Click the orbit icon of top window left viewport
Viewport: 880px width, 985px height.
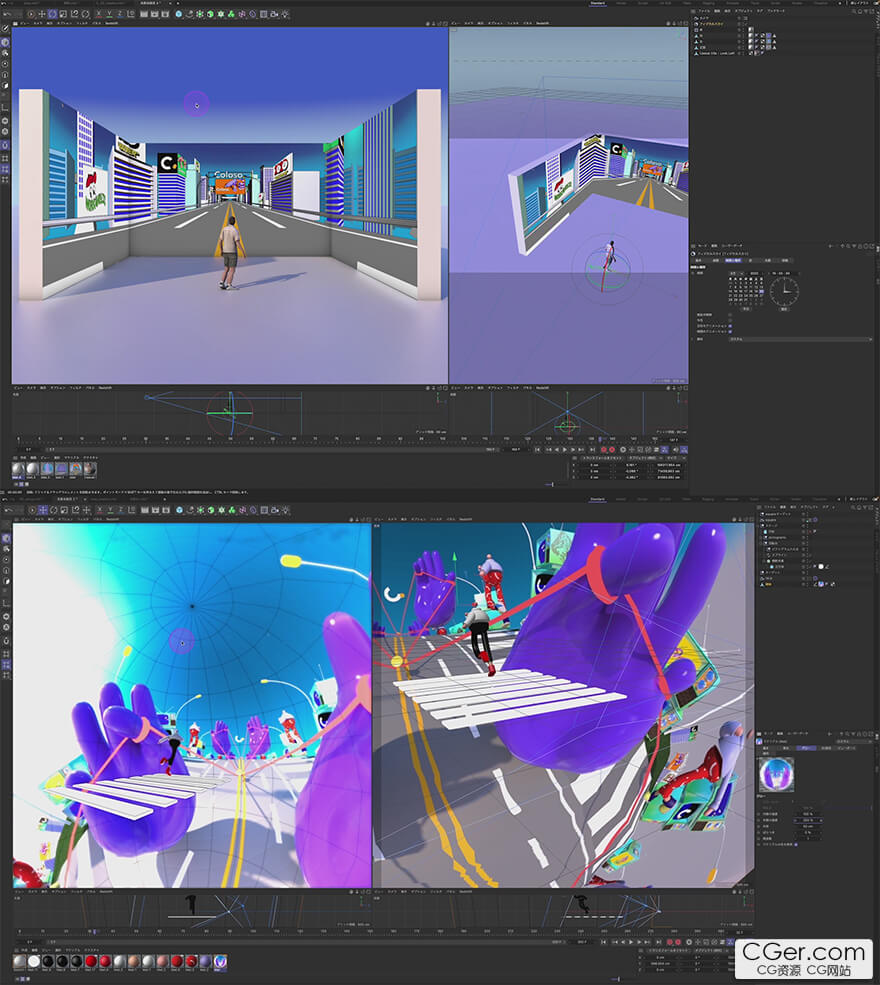[440, 23]
